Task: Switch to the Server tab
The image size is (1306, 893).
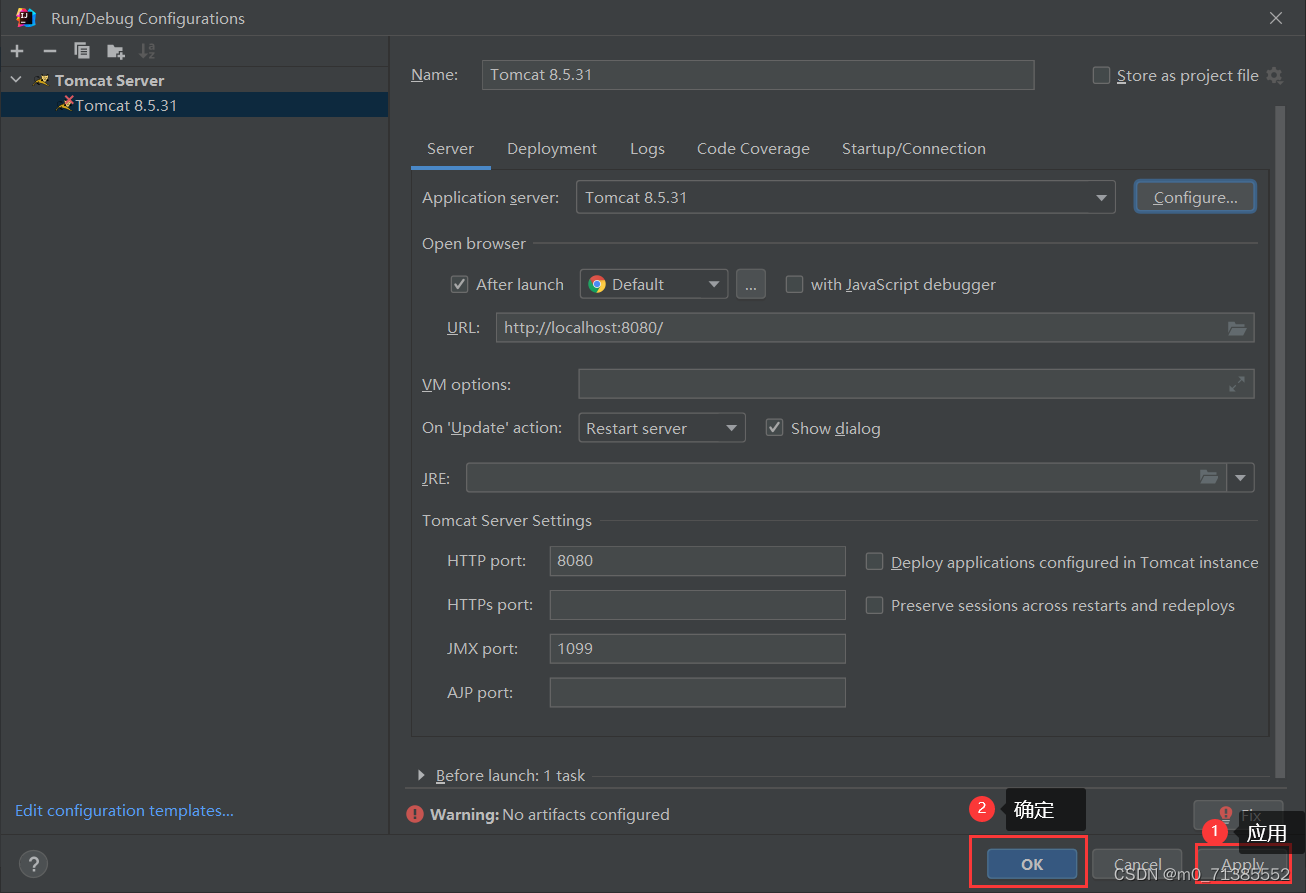Action: coord(450,149)
